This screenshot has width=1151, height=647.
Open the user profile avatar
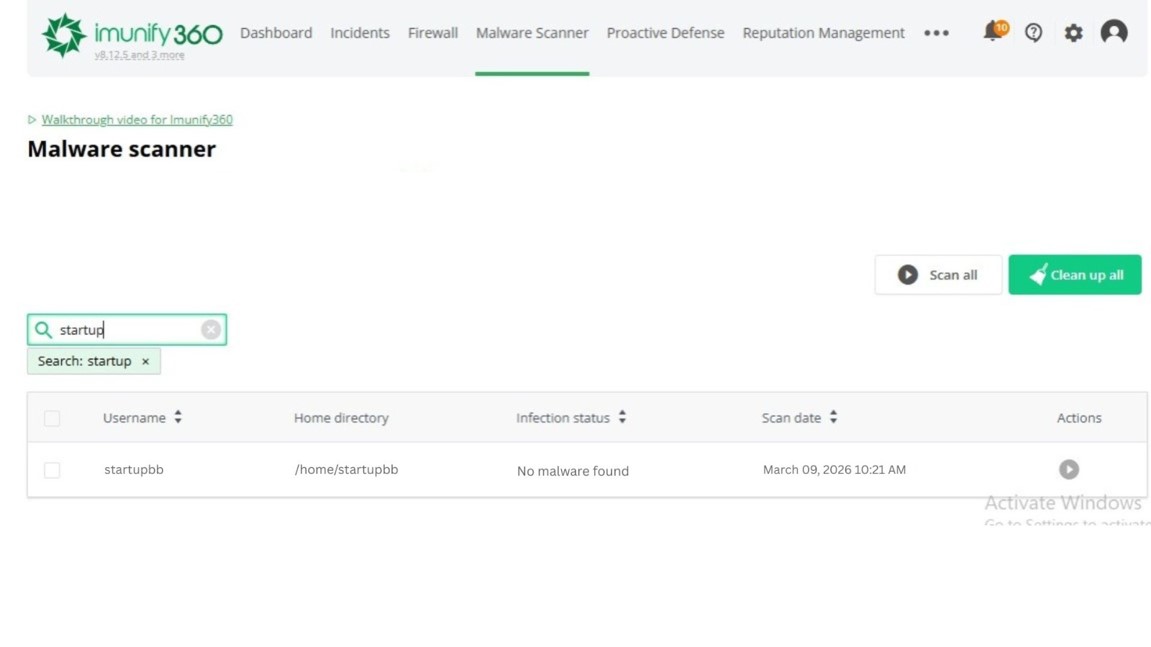point(1113,33)
